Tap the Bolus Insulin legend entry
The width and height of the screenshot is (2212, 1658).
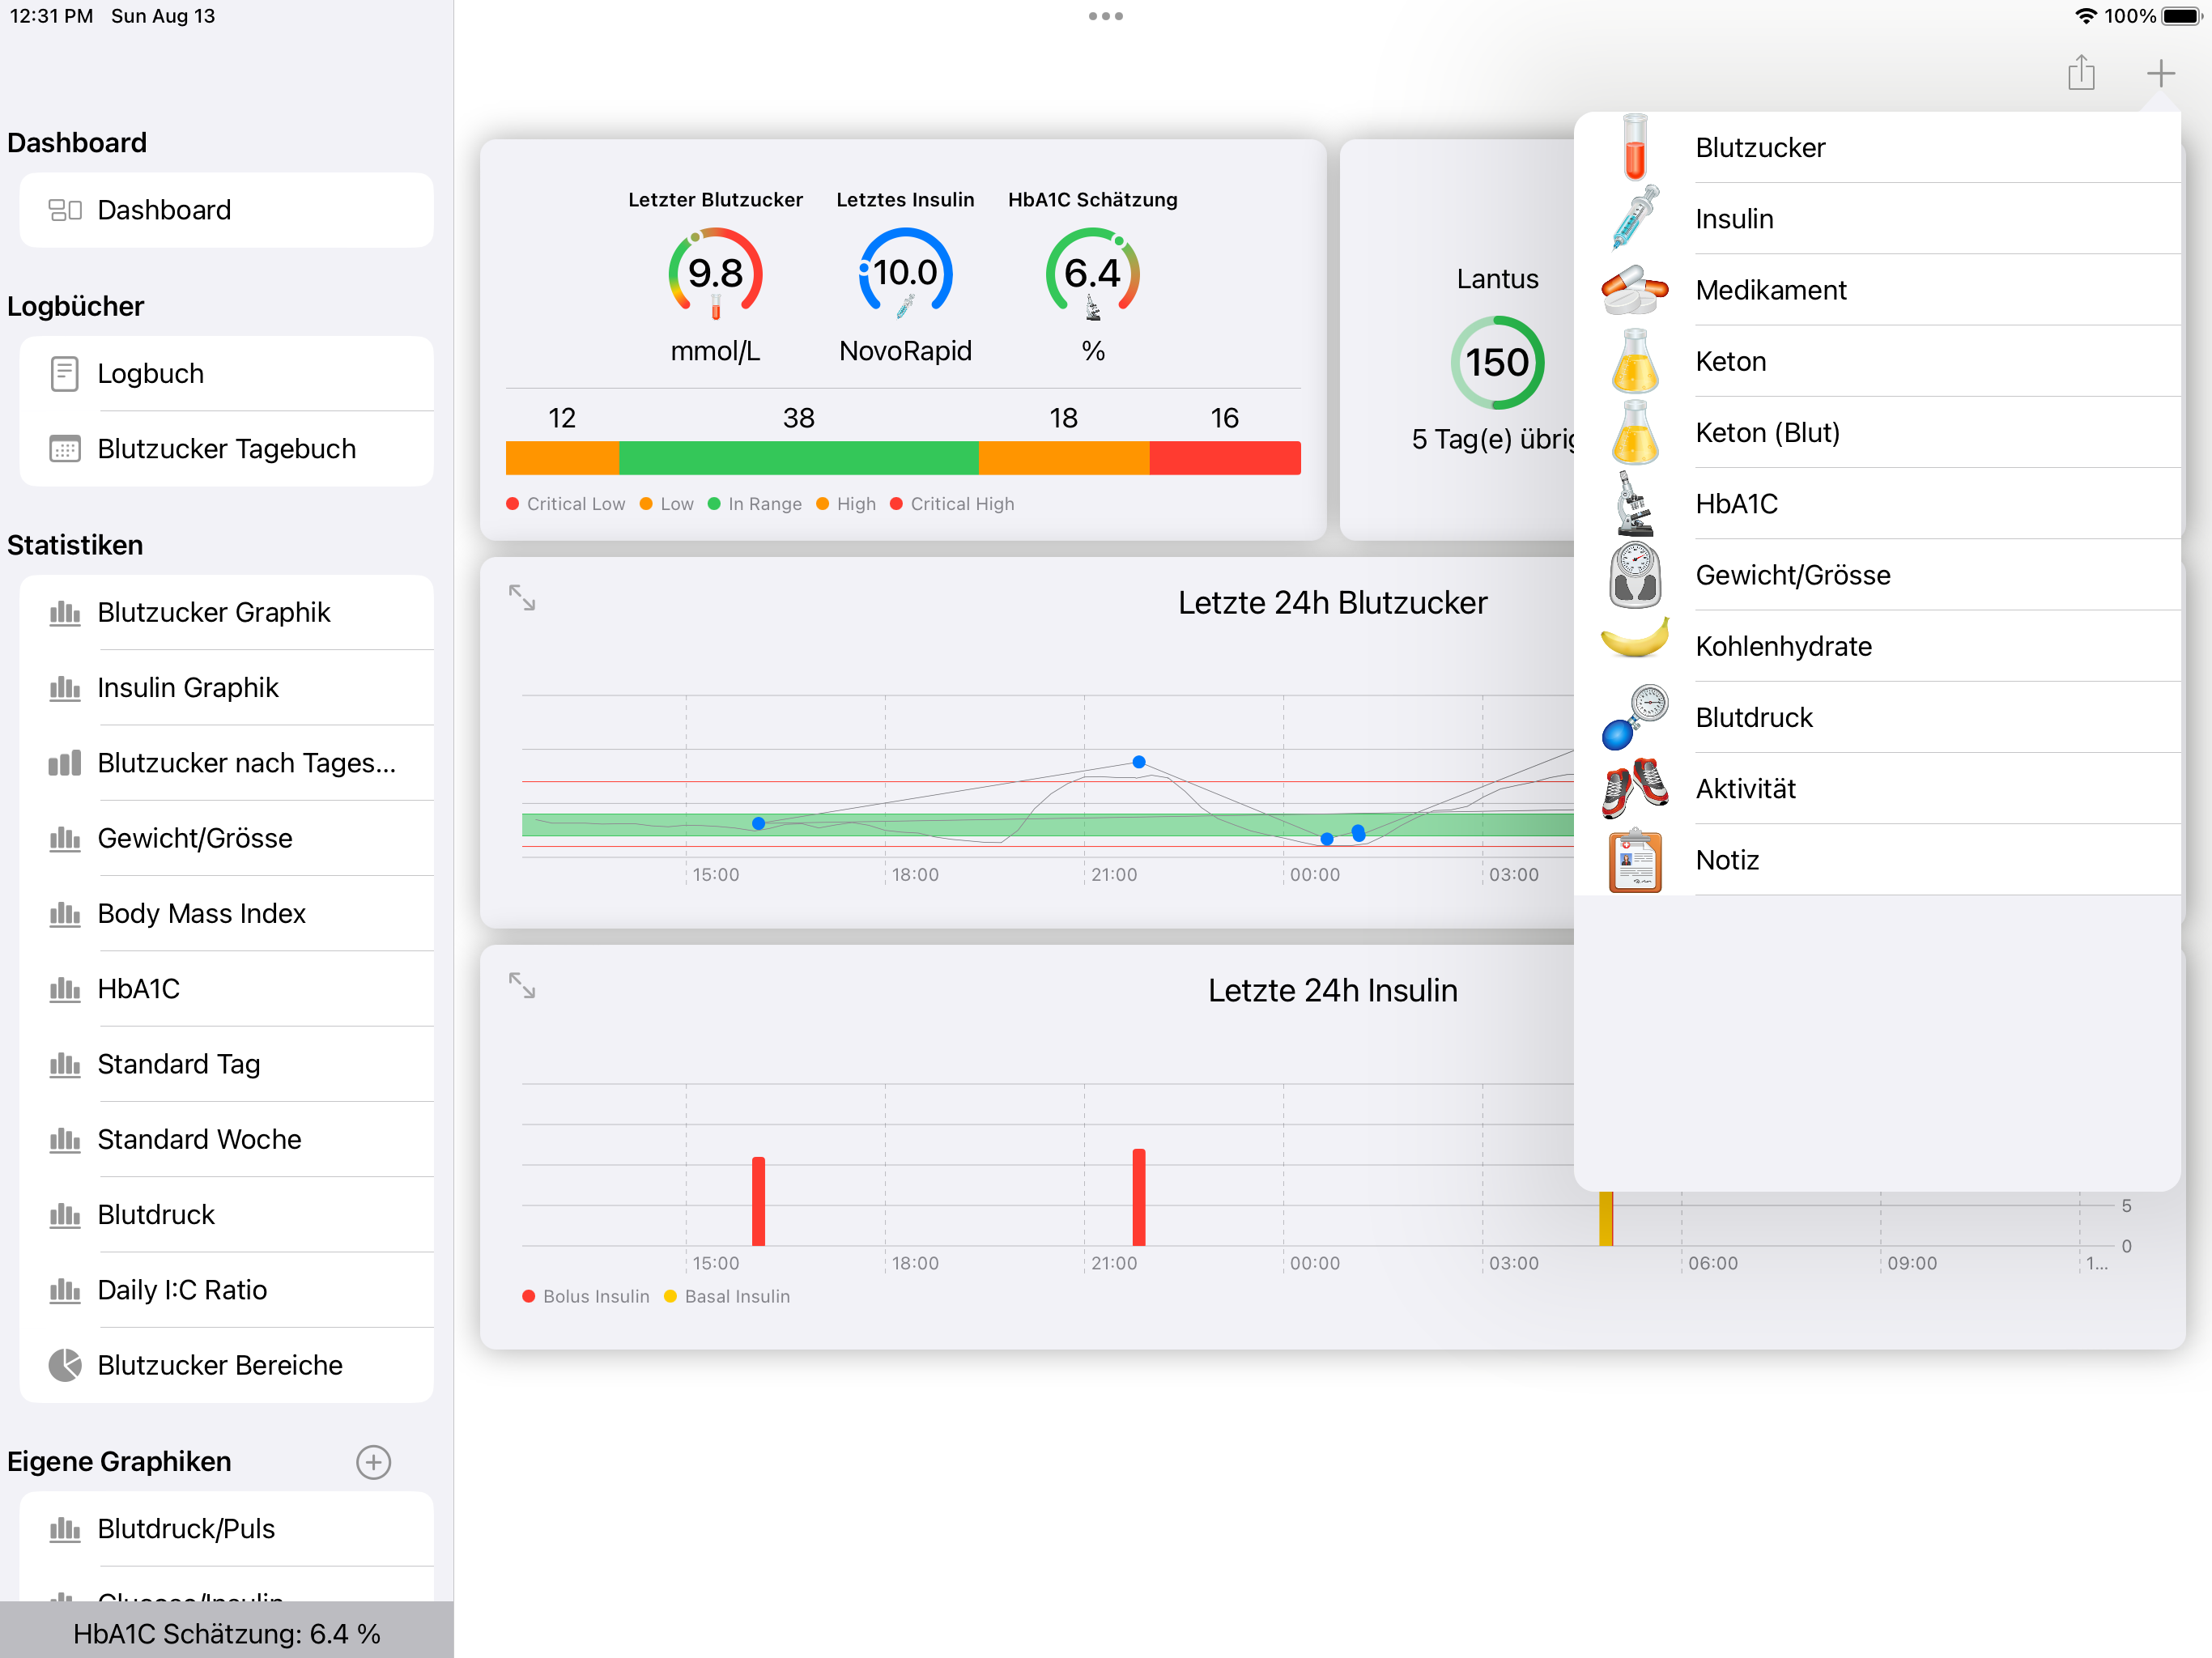(586, 1296)
